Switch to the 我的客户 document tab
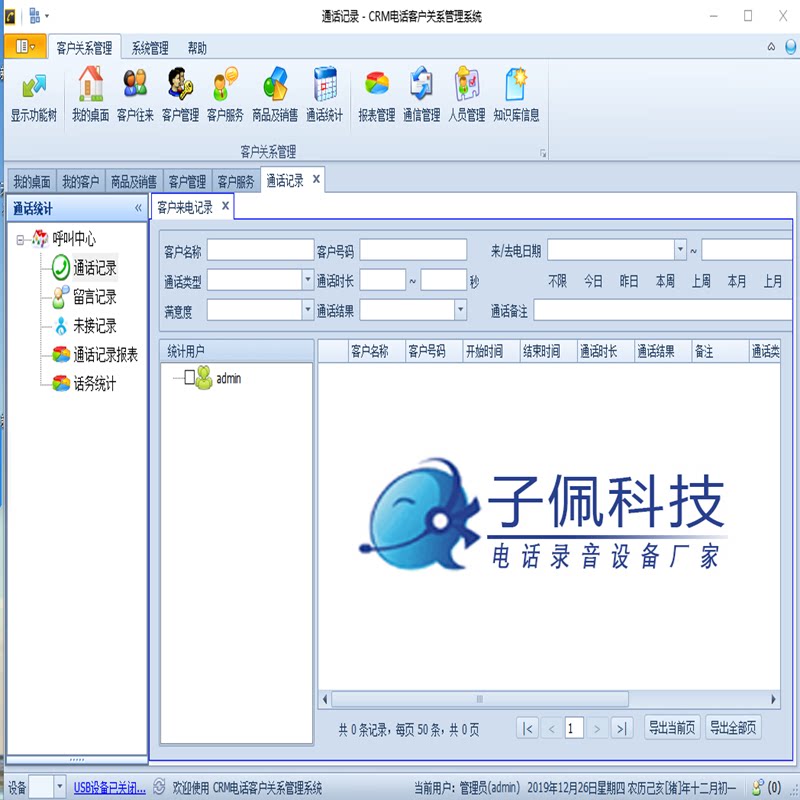 click(x=81, y=181)
